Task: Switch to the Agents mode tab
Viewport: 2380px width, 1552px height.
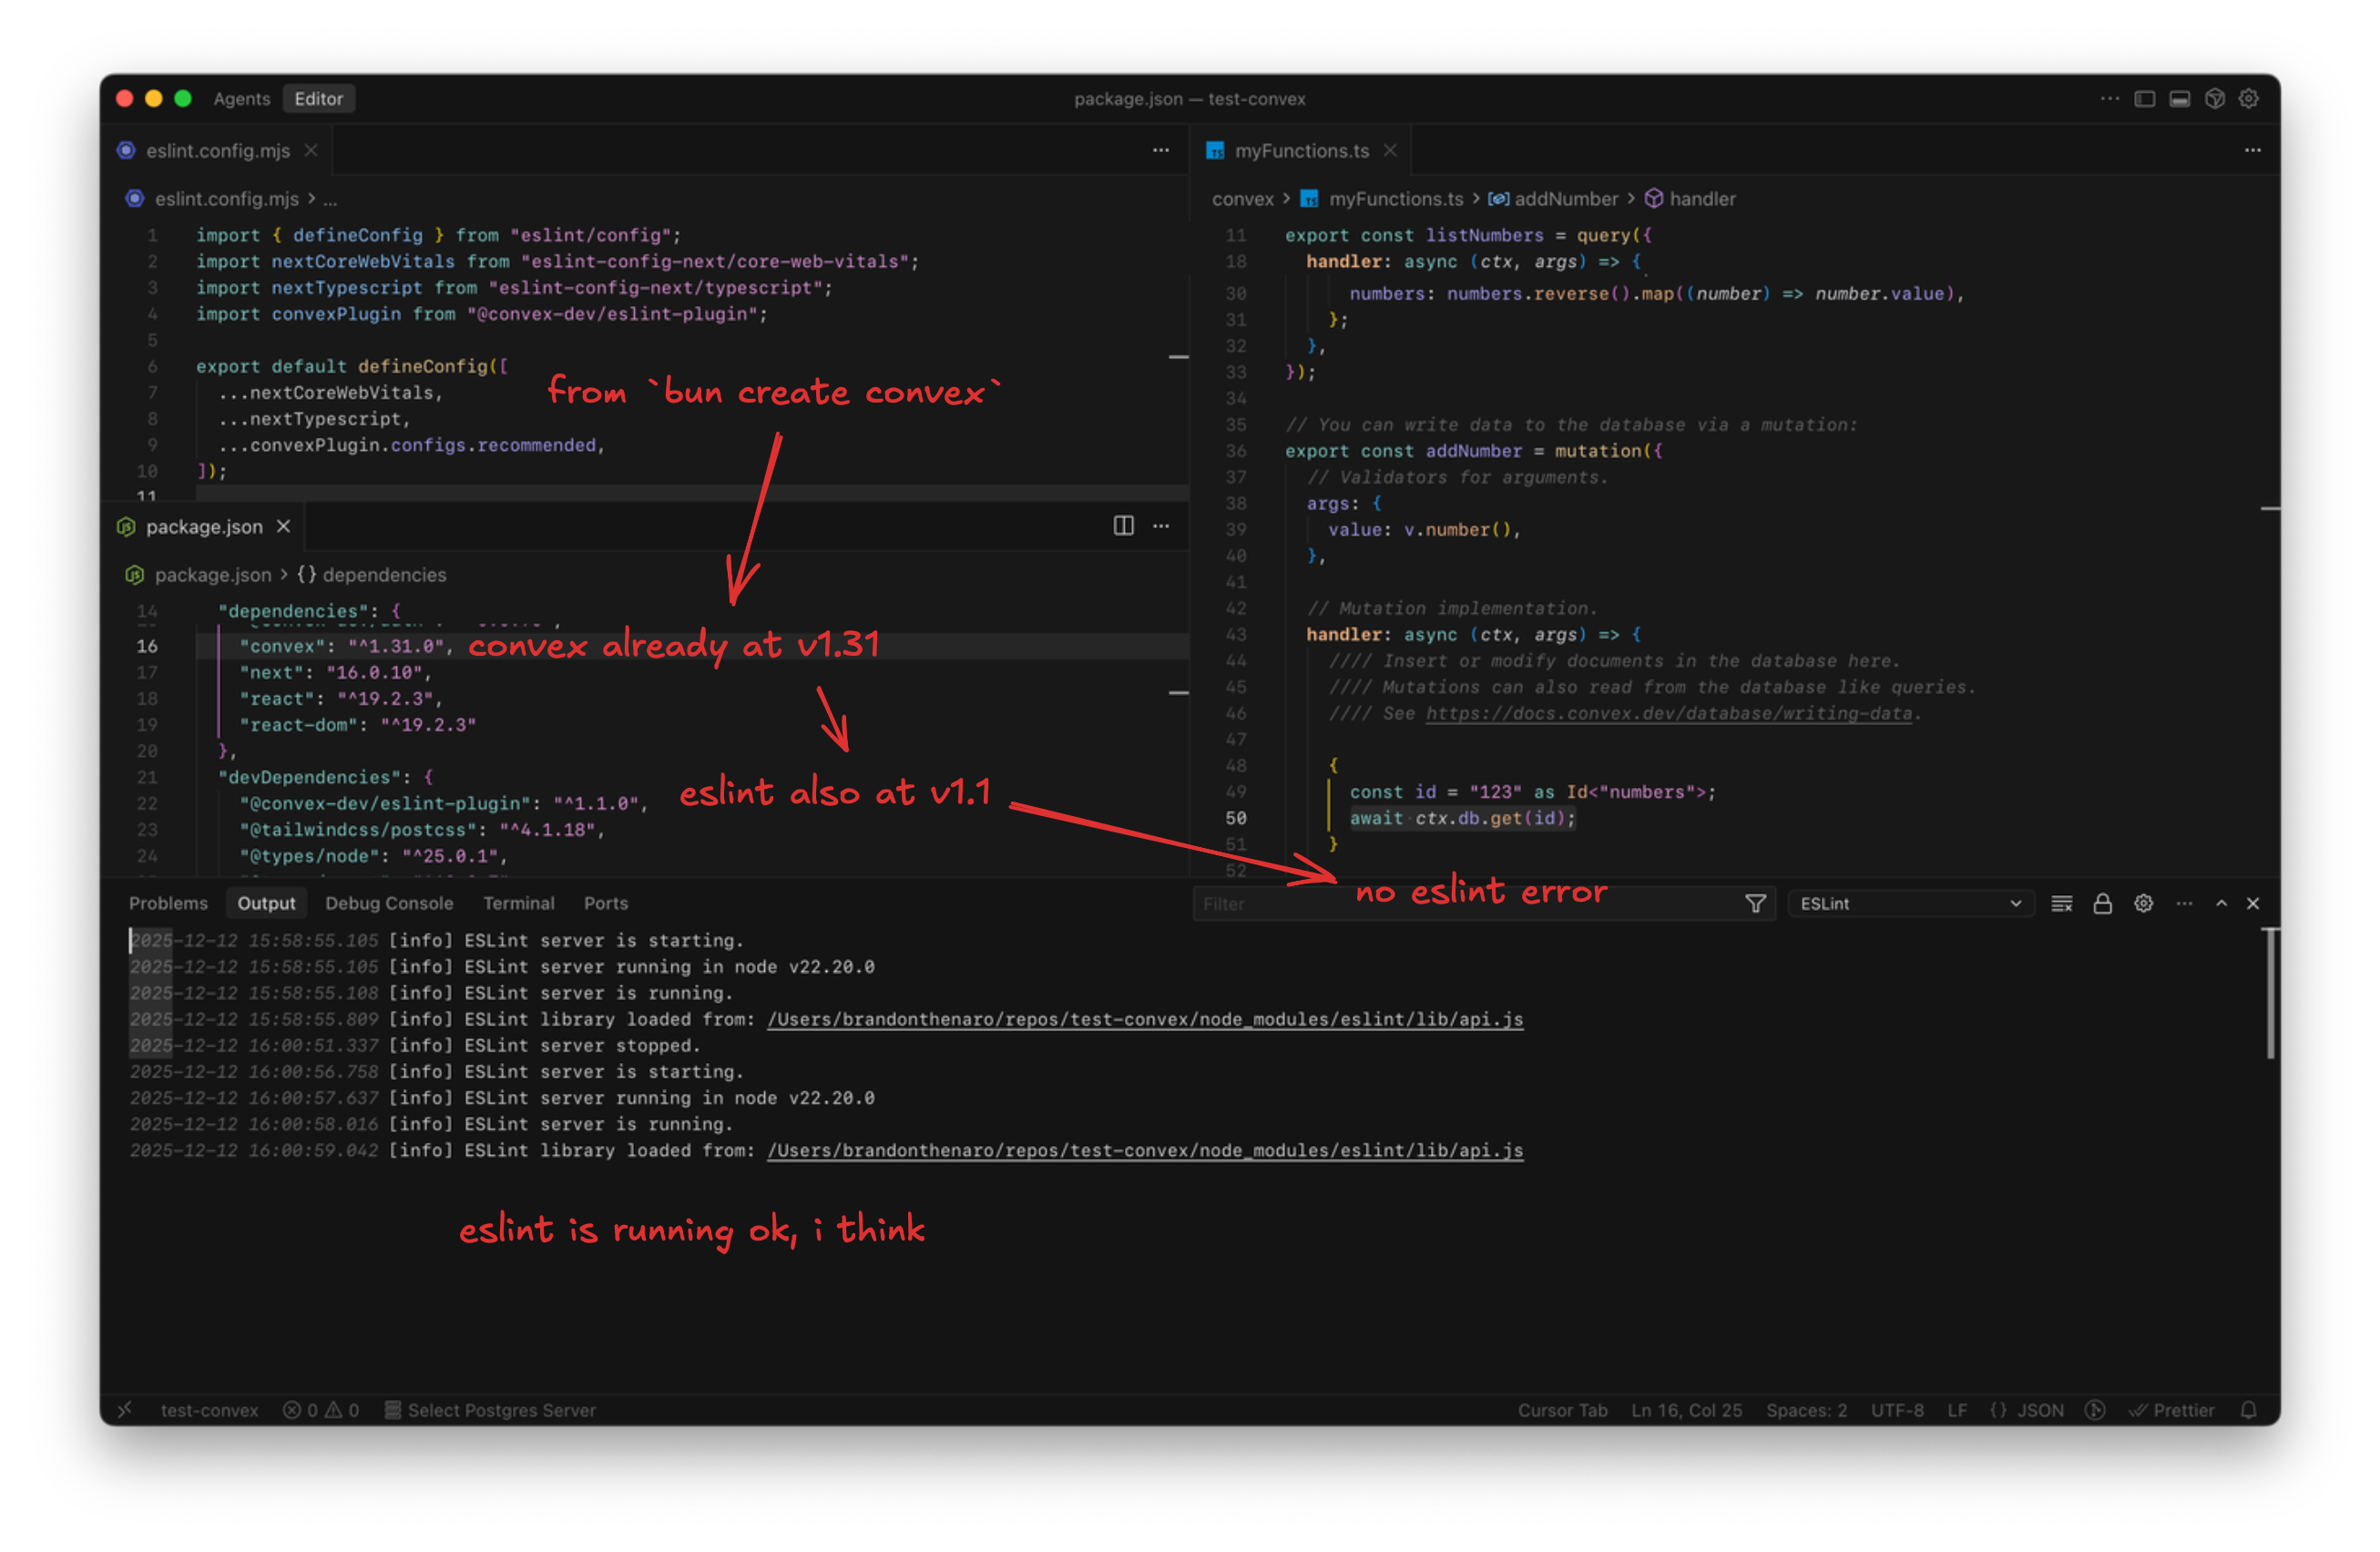Action: (x=241, y=99)
